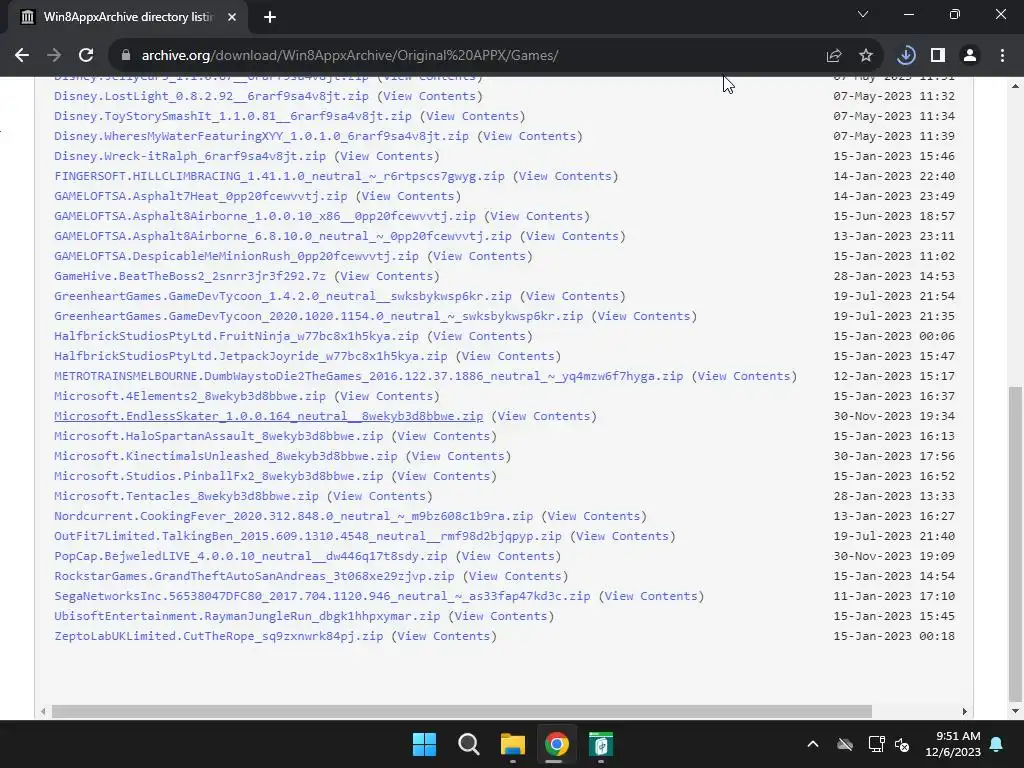Viewport: 1024px width, 768px height.
Task: Download GrandTheftAutoSanAndreas zip
Action: click(x=254, y=576)
